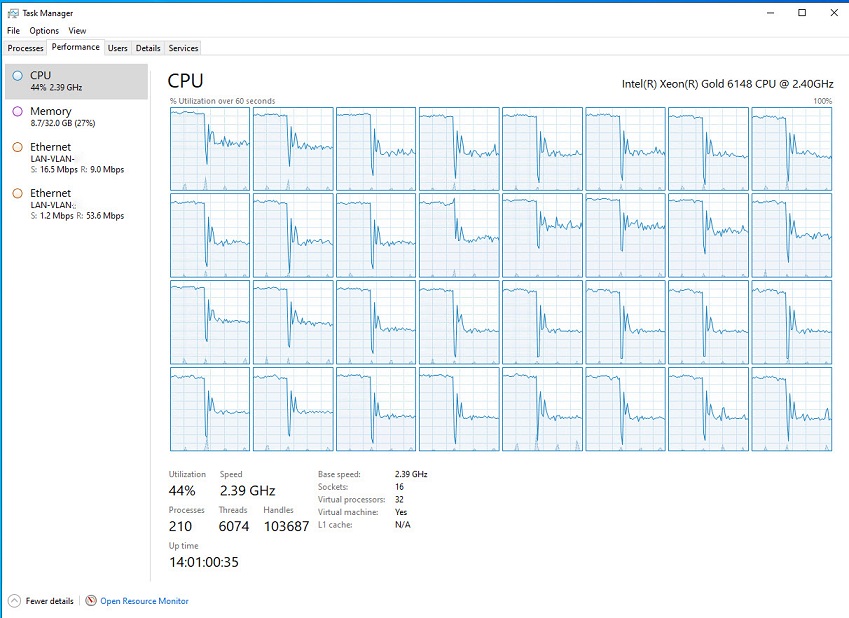Switch to the Processes tab
This screenshot has width=849, height=618.
point(25,48)
